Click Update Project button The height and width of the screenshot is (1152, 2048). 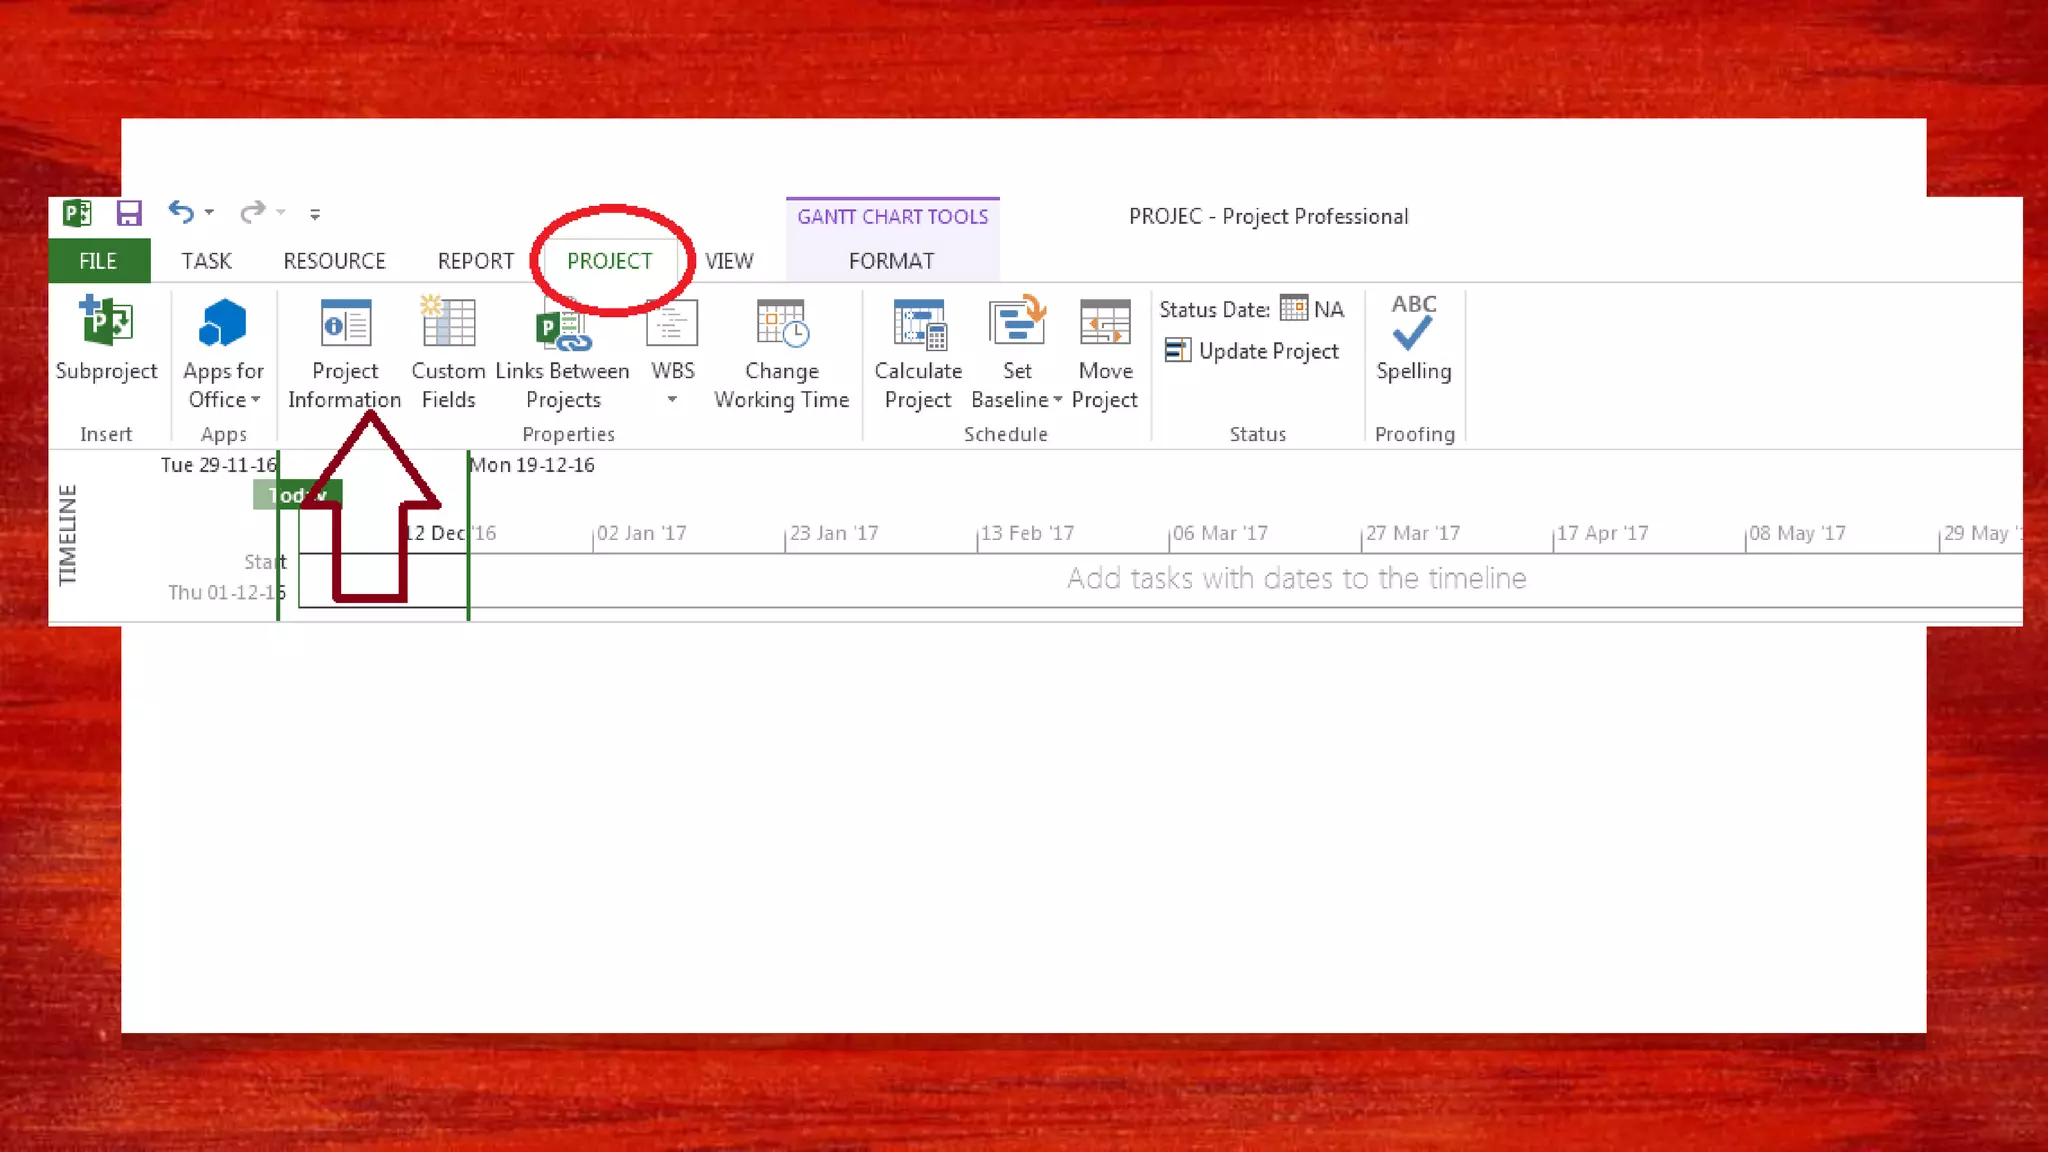(1252, 351)
